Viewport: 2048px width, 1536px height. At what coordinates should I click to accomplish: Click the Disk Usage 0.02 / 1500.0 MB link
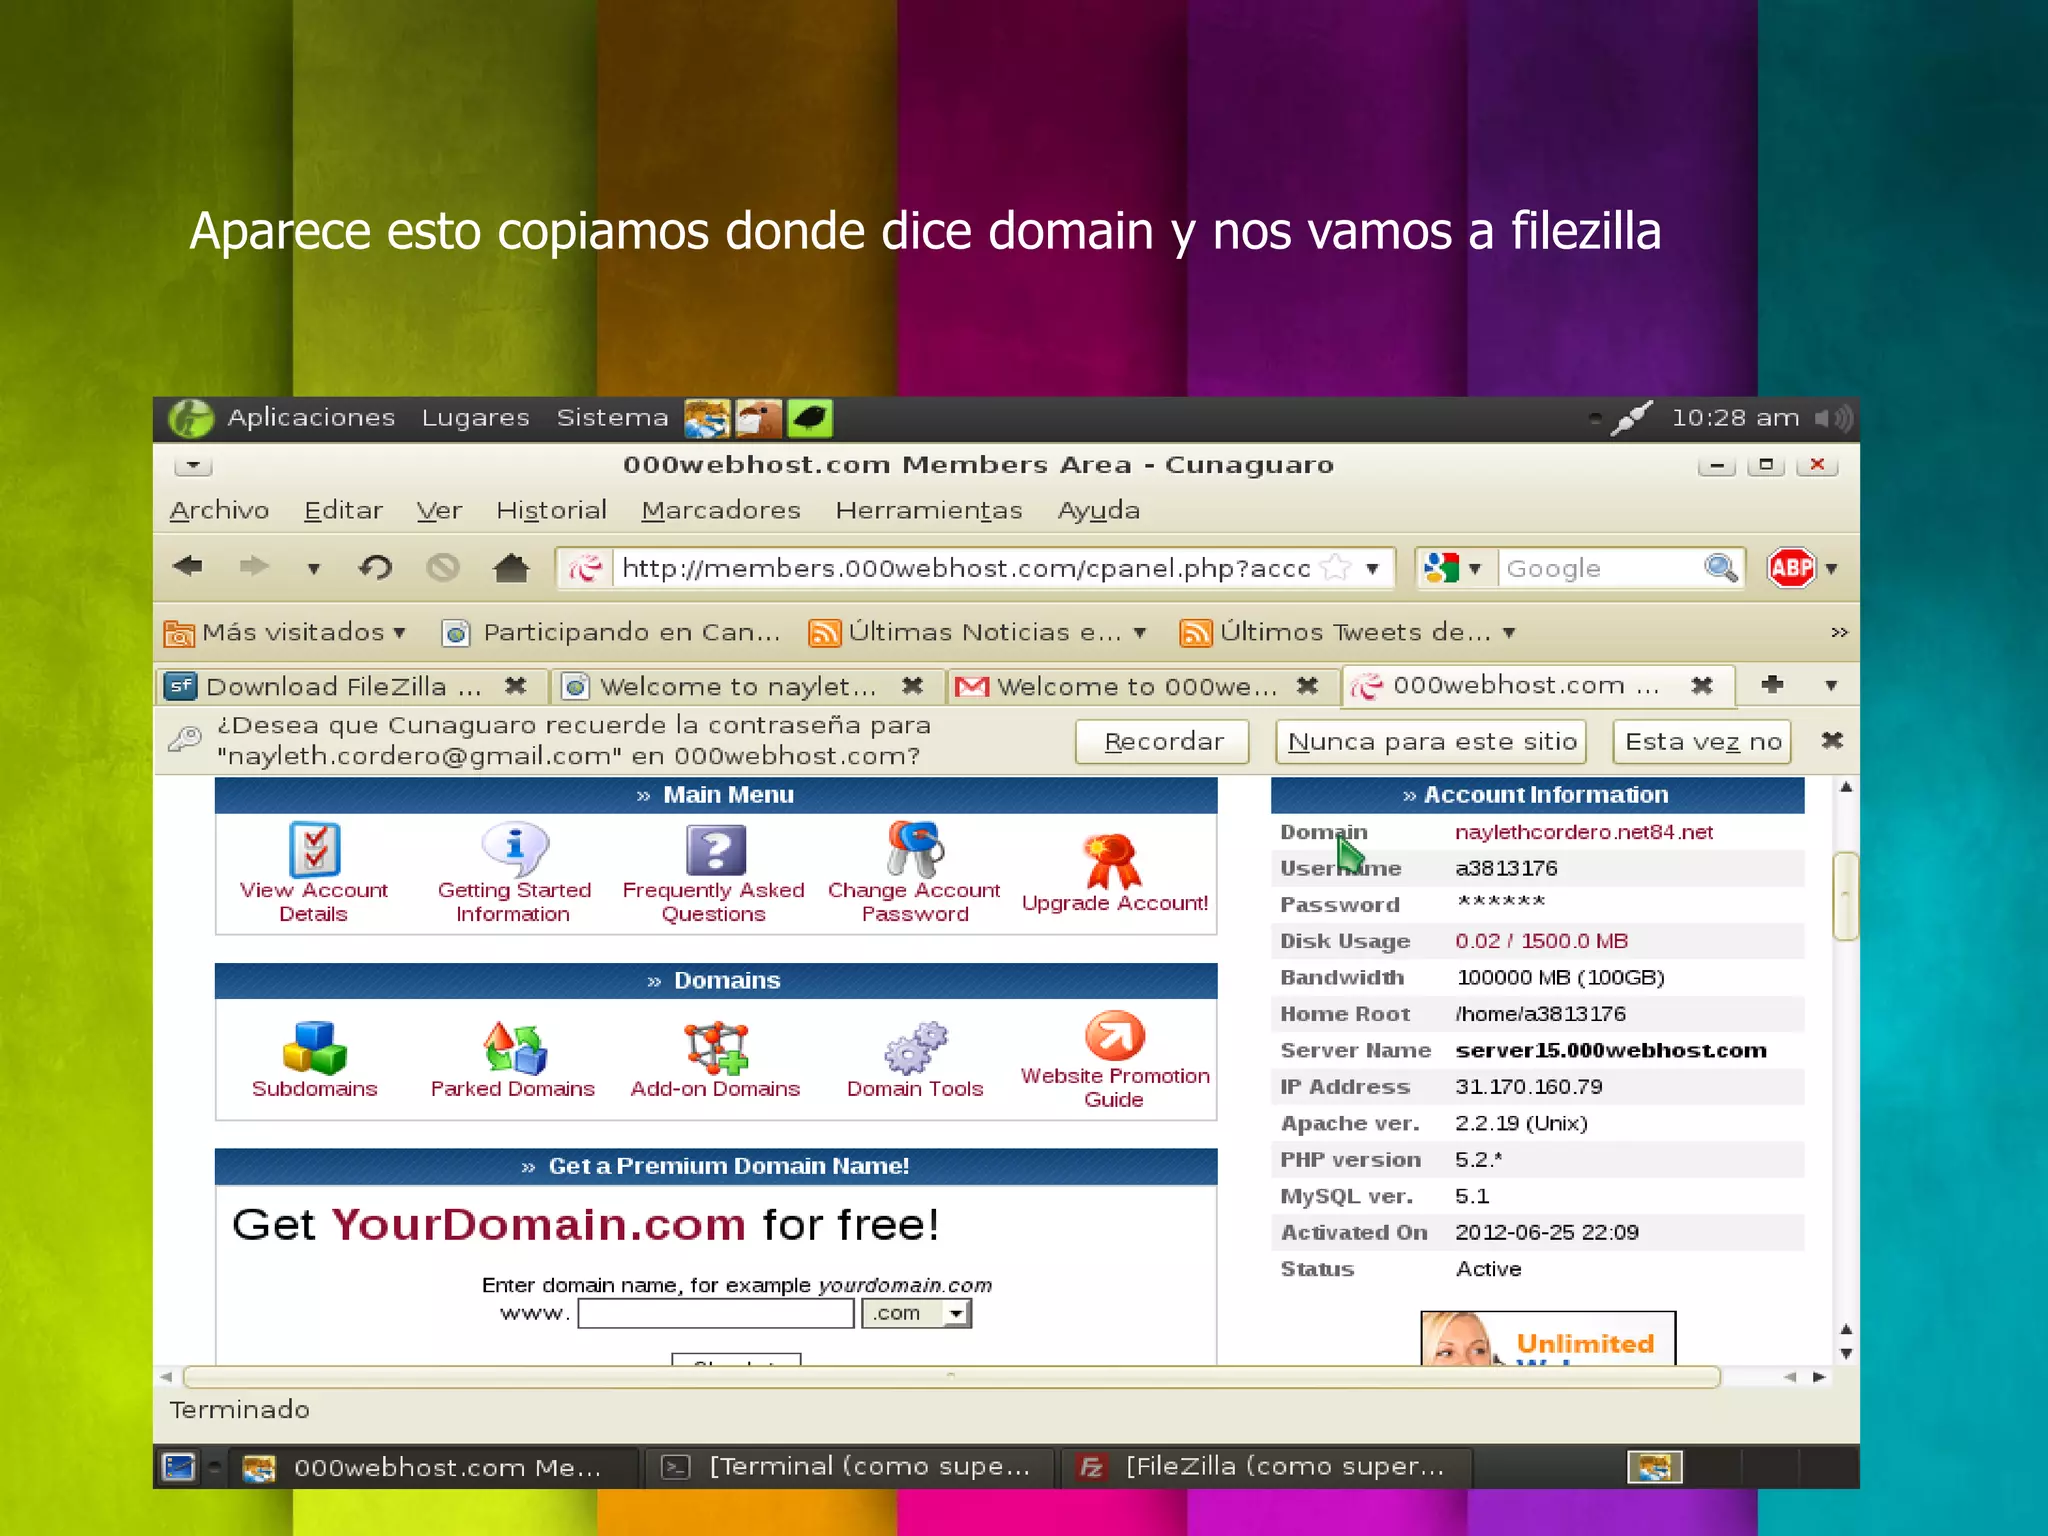1541,941
